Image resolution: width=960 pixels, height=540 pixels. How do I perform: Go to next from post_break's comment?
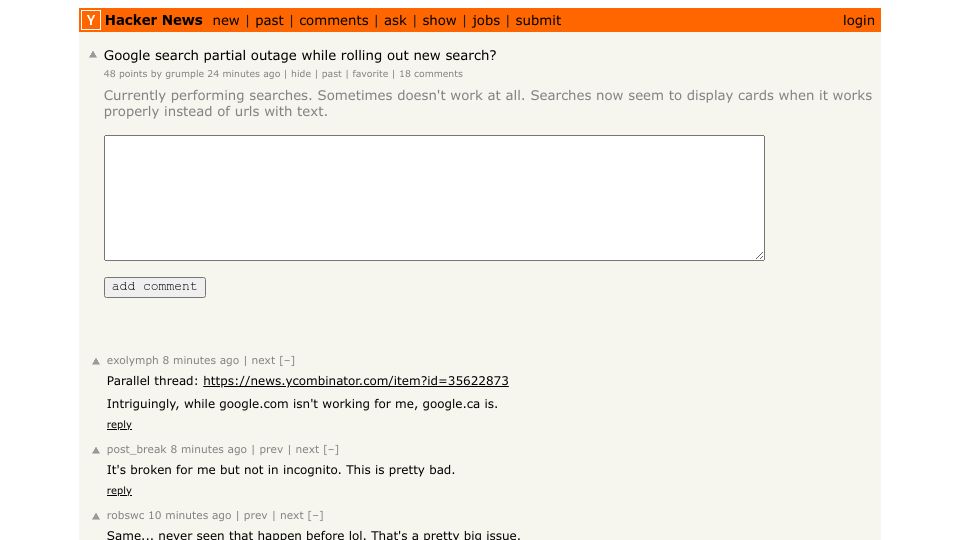coord(307,449)
